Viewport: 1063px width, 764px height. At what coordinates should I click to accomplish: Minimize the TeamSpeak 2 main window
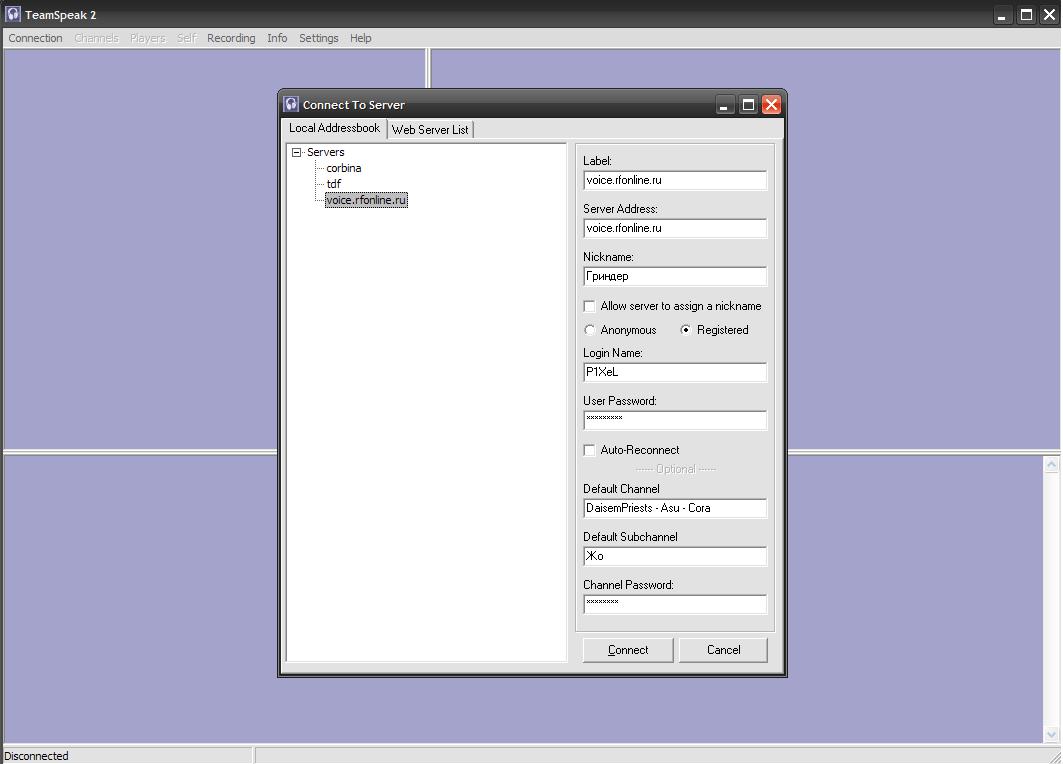1001,14
